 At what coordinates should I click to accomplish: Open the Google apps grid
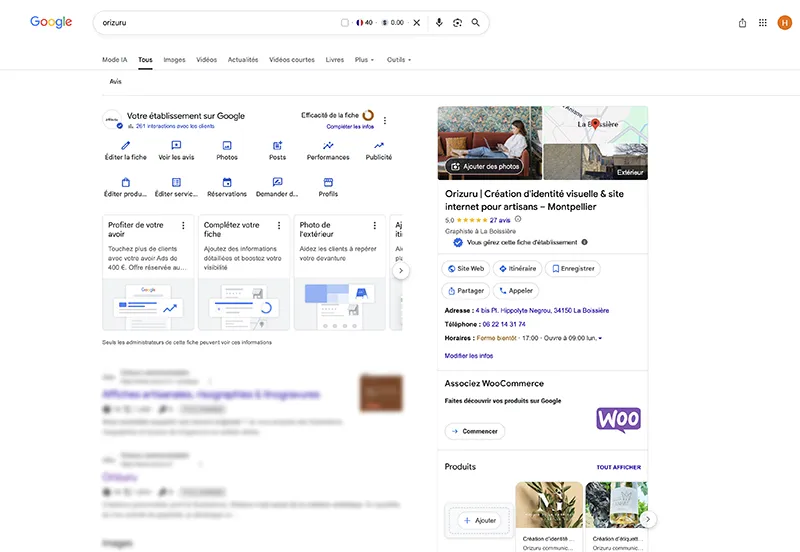[x=763, y=22]
